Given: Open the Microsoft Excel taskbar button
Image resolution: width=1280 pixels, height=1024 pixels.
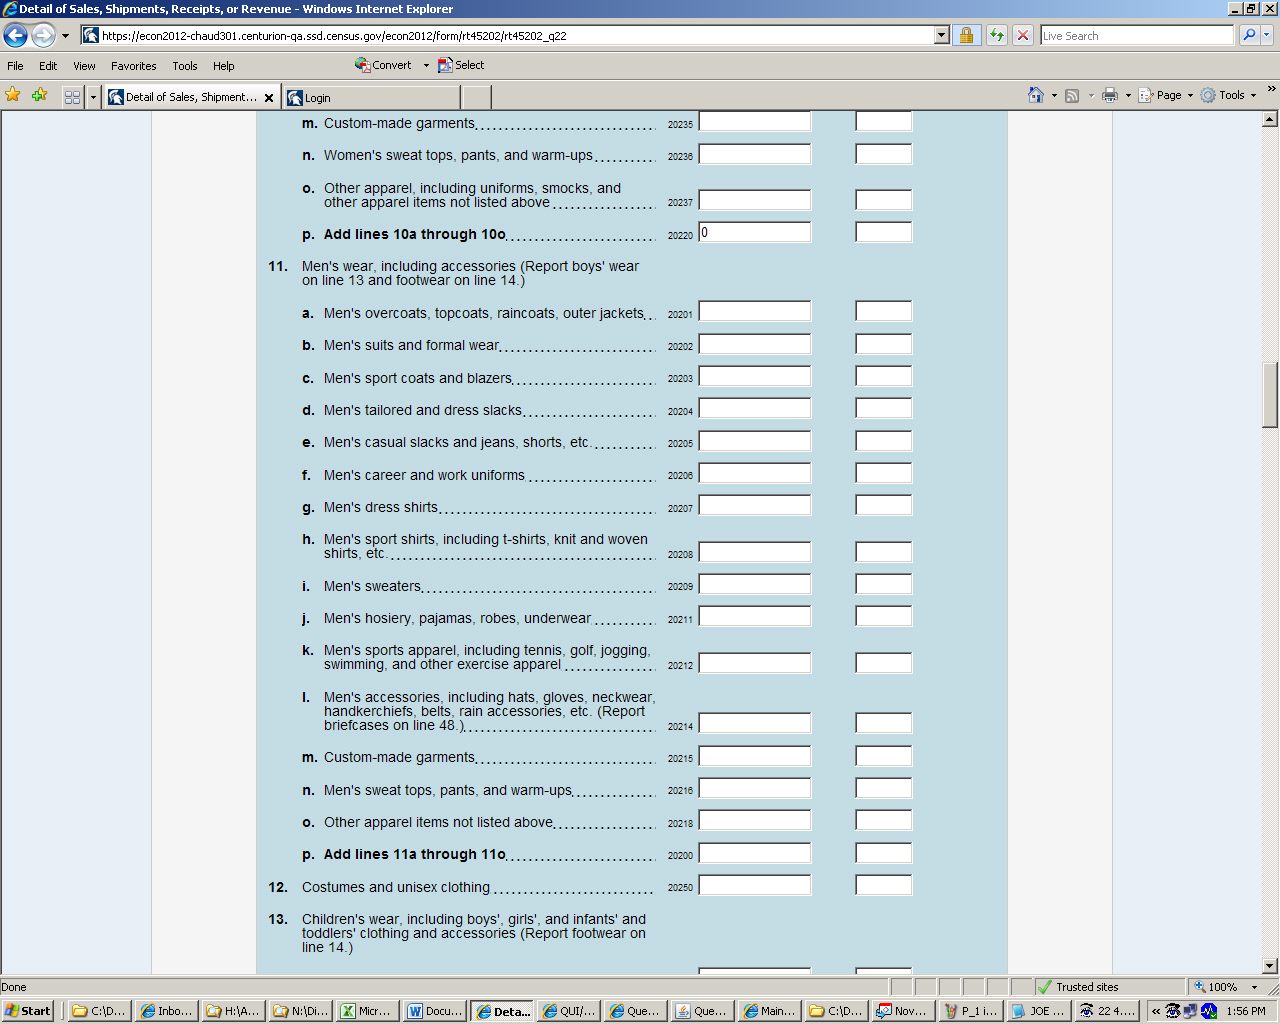Looking at the screenshot, I should [x=367, y=1011].
